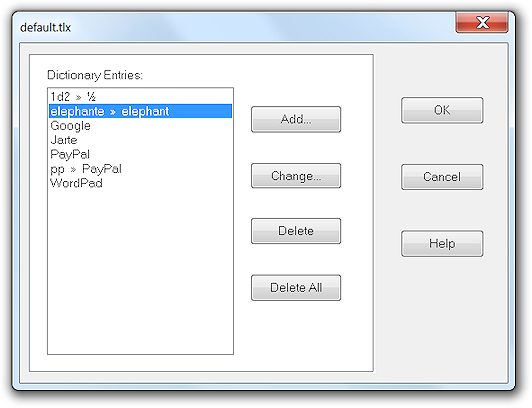Open Help for this dialog
The height and width of the screenshot is (408, 532).
[x=442, y=244]
